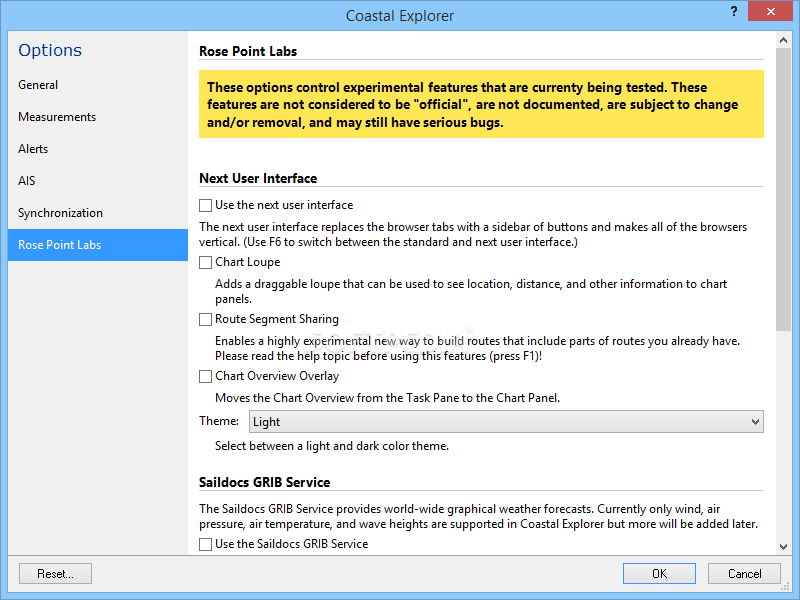Click 'Select between a light and dark color theme.'
800x600 pixels.
pyautogui.click(x=332, y=446)
